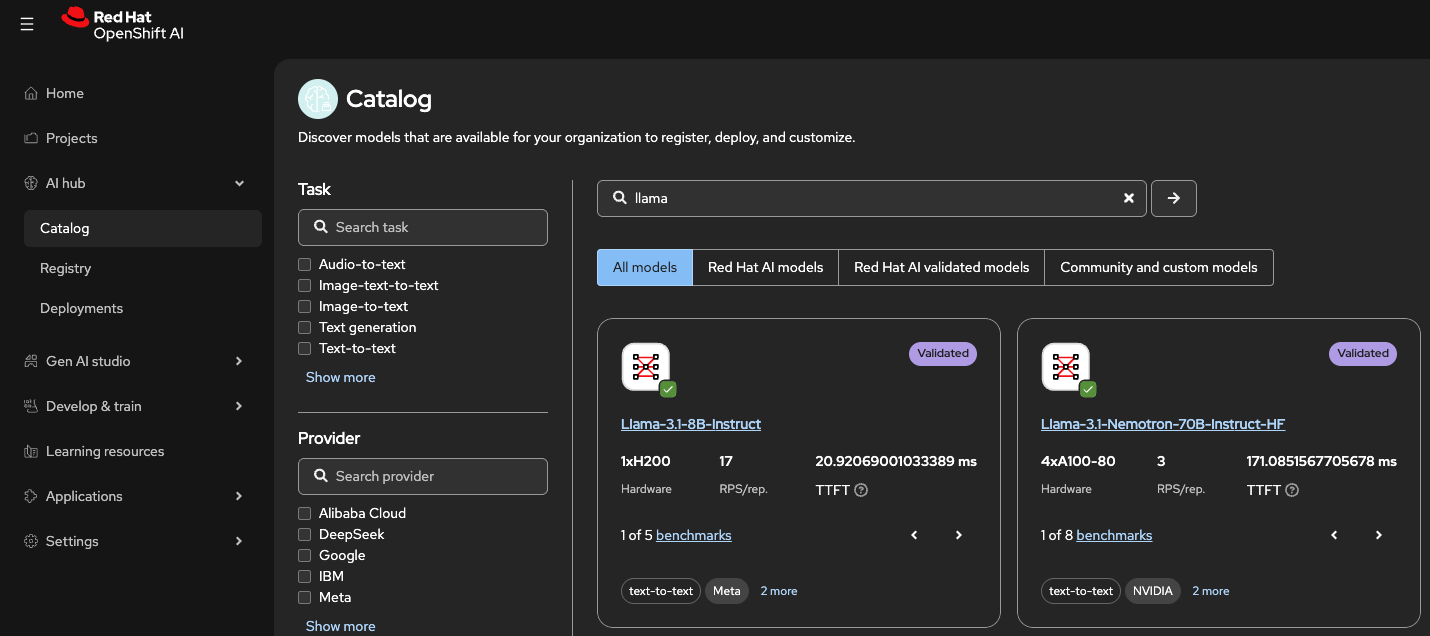Show more provider filters
The width and height of the screenshot is (1430, 636).
[x=341, y=626]
